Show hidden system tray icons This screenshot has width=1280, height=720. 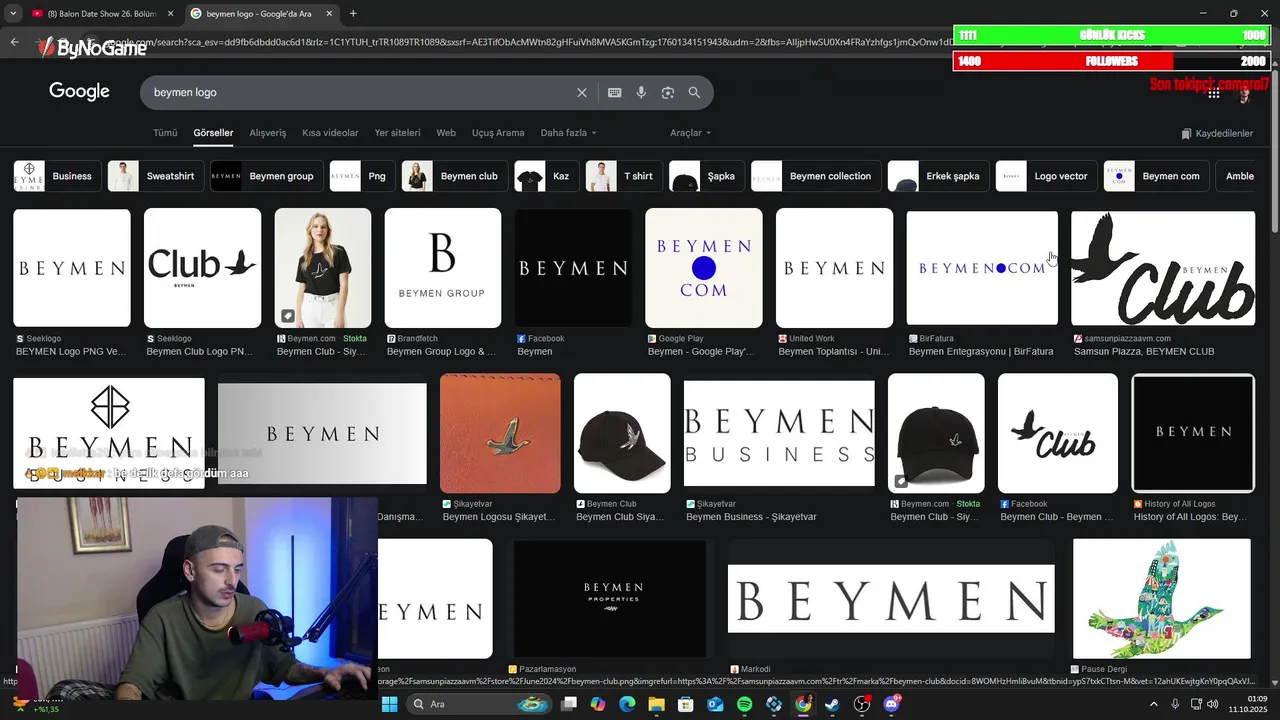(x=1153, y=704)
